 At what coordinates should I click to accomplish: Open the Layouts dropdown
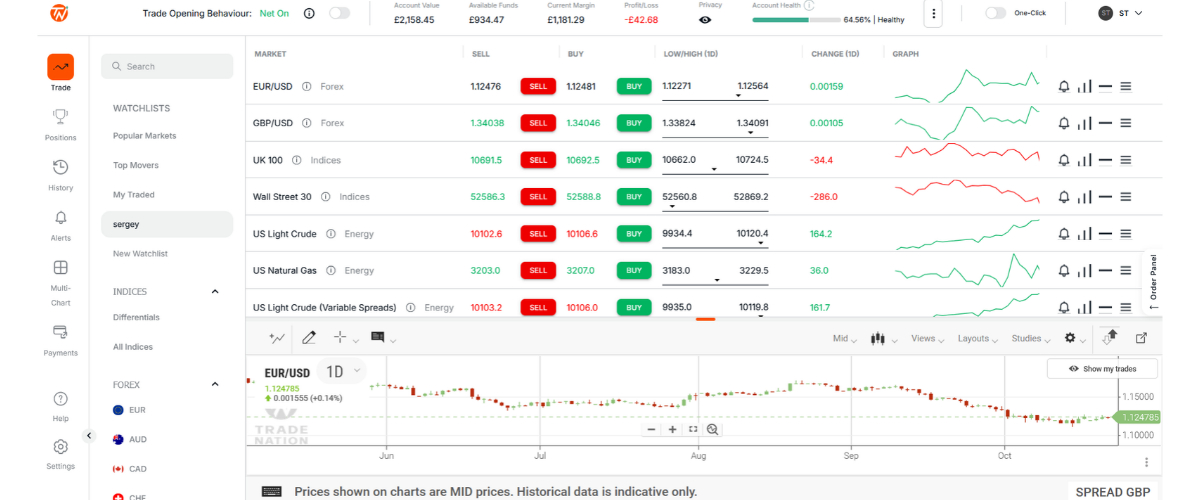pyautogui.click(x=978, y=338)
